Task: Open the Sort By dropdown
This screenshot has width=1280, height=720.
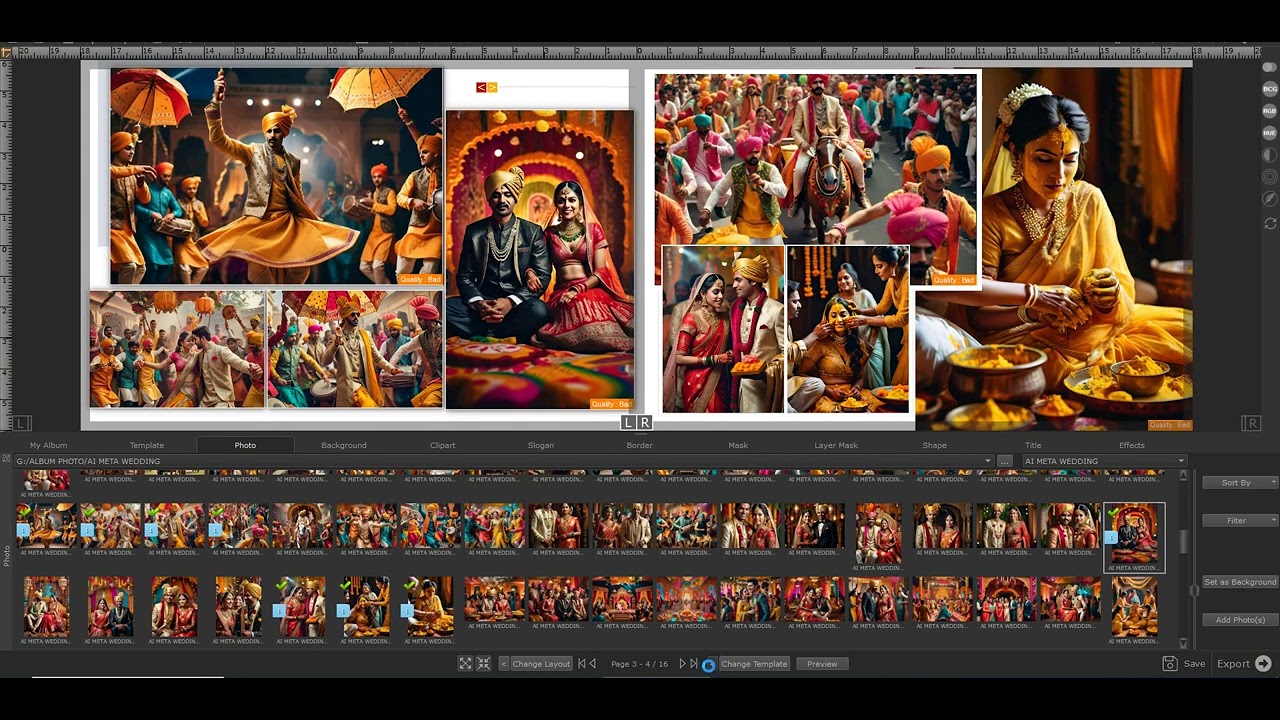Action: tap(1240, 482)
